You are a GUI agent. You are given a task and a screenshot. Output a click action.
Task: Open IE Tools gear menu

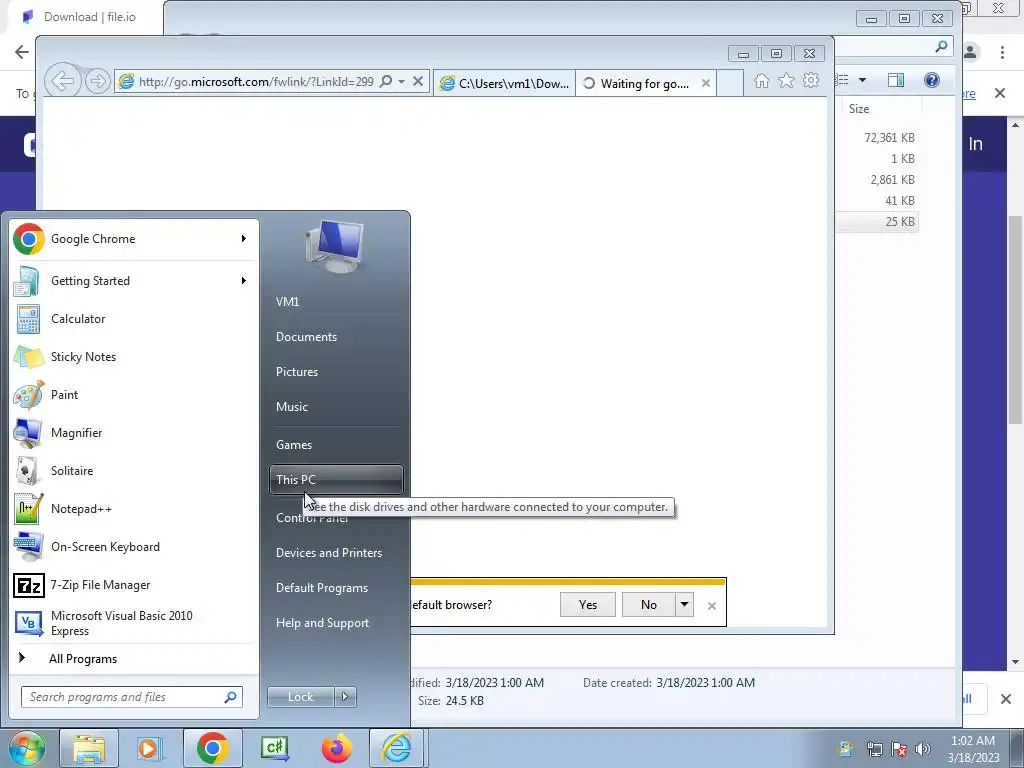pos(811,80)
